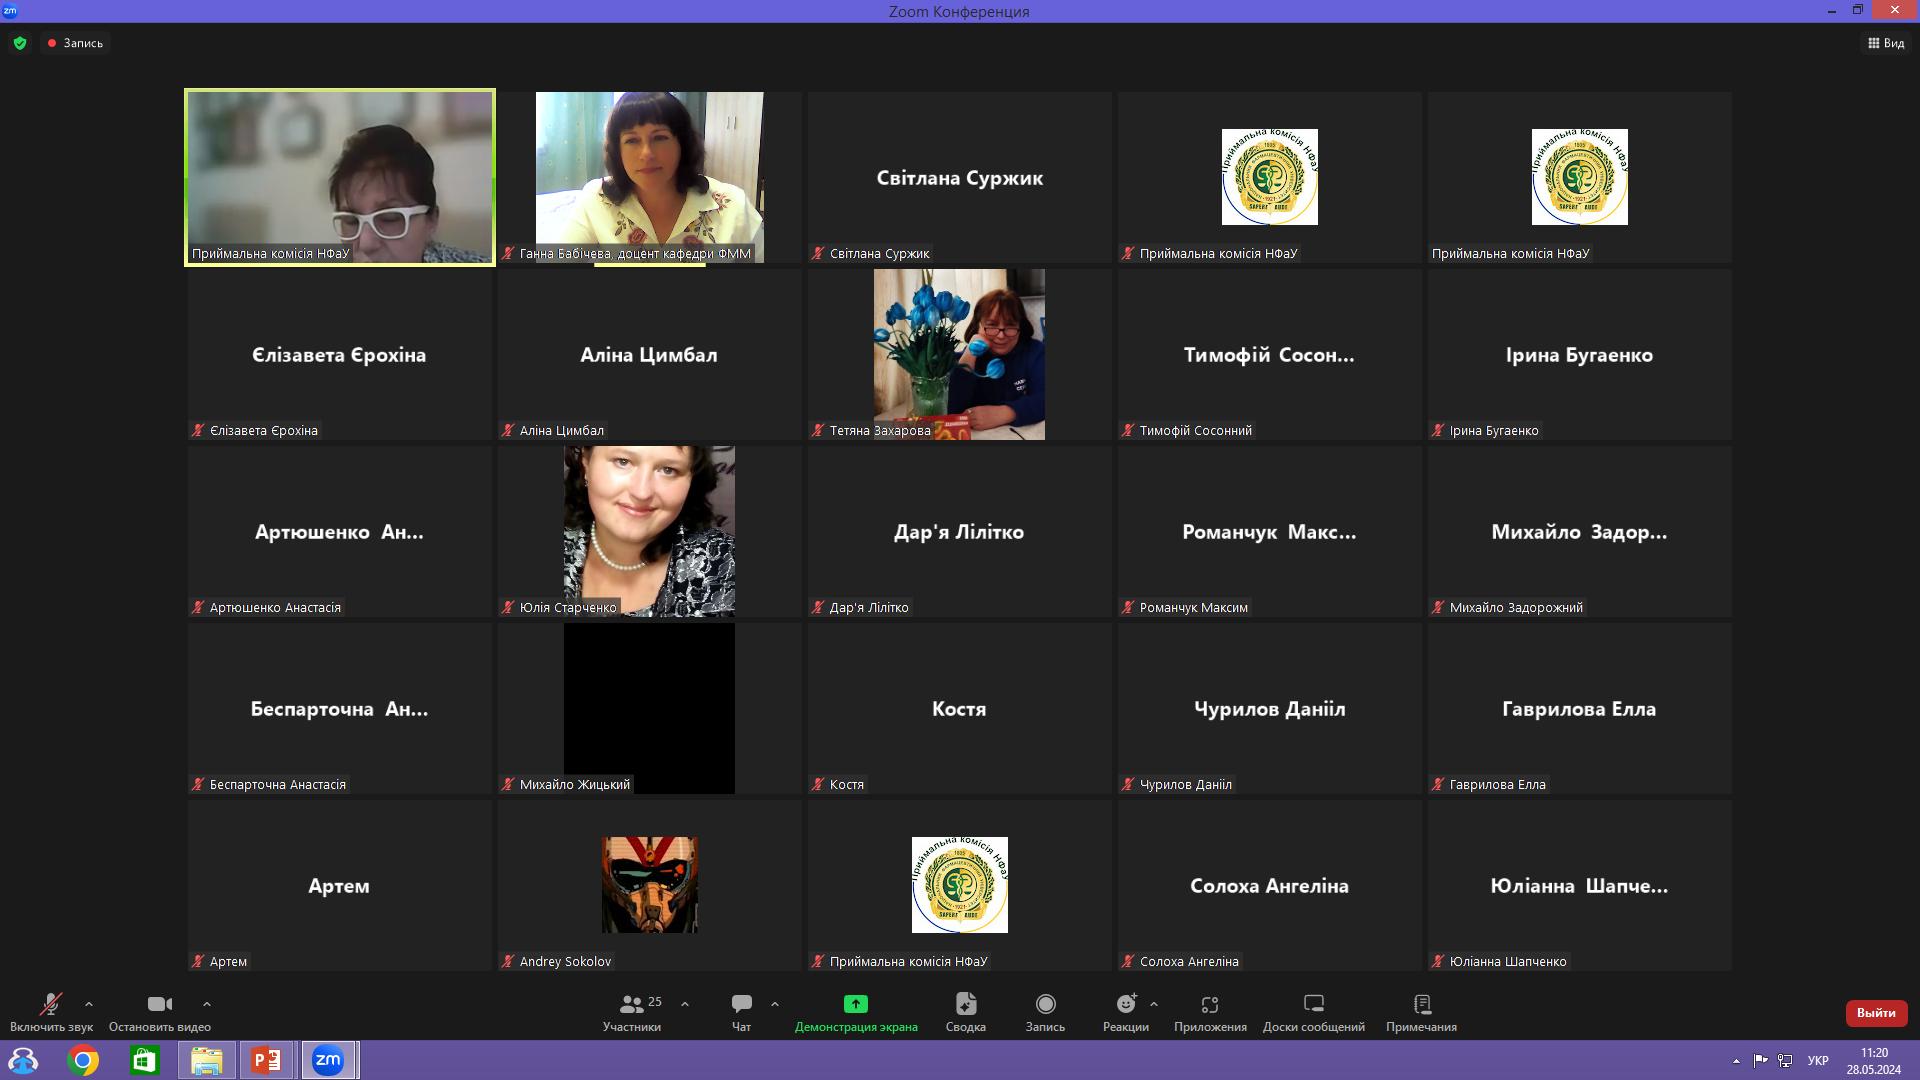Start Демонстрация экрана screen share
The height and width of the screenshot is (1080, 1920).
pos(856,1012)
